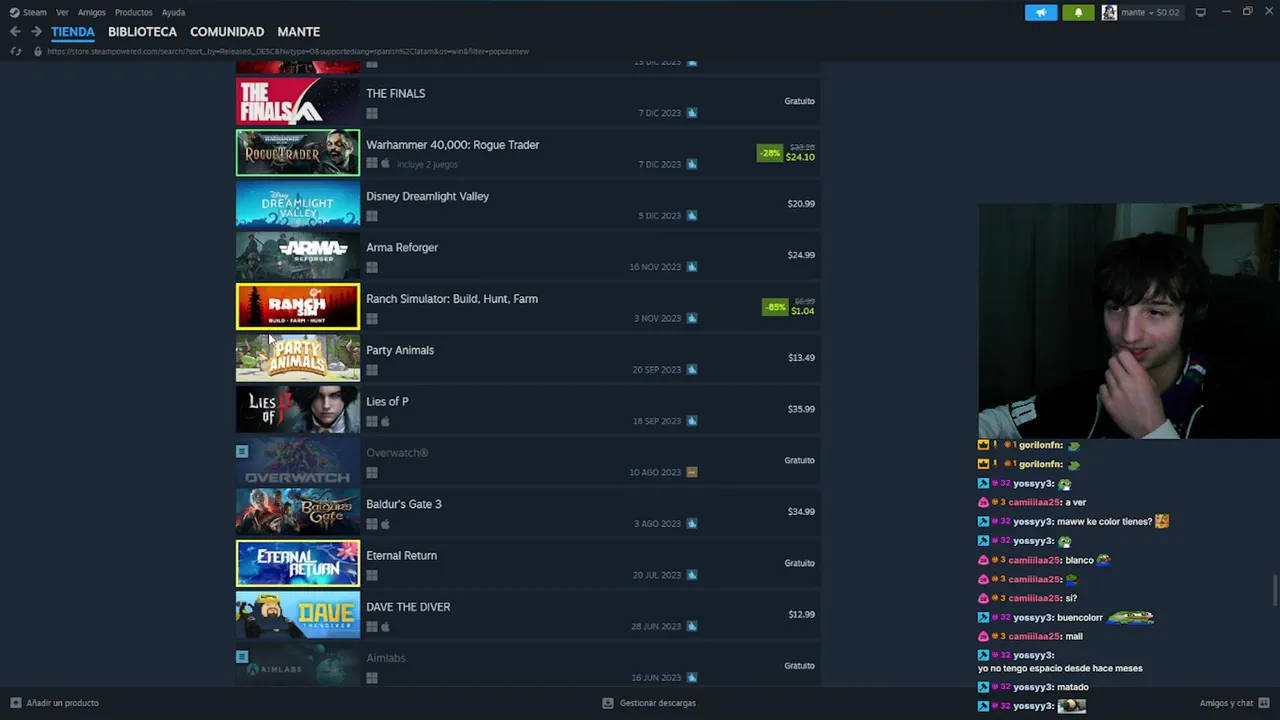Go forward with the right arrow button
This screenshot has height=720, width=1280.
[x=36, y=32]
